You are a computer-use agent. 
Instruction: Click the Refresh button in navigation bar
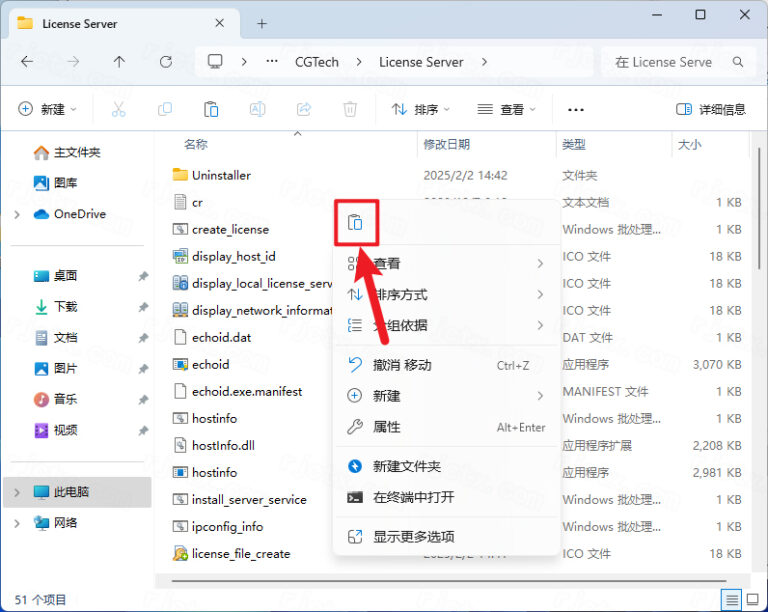[x=166, y=62]
